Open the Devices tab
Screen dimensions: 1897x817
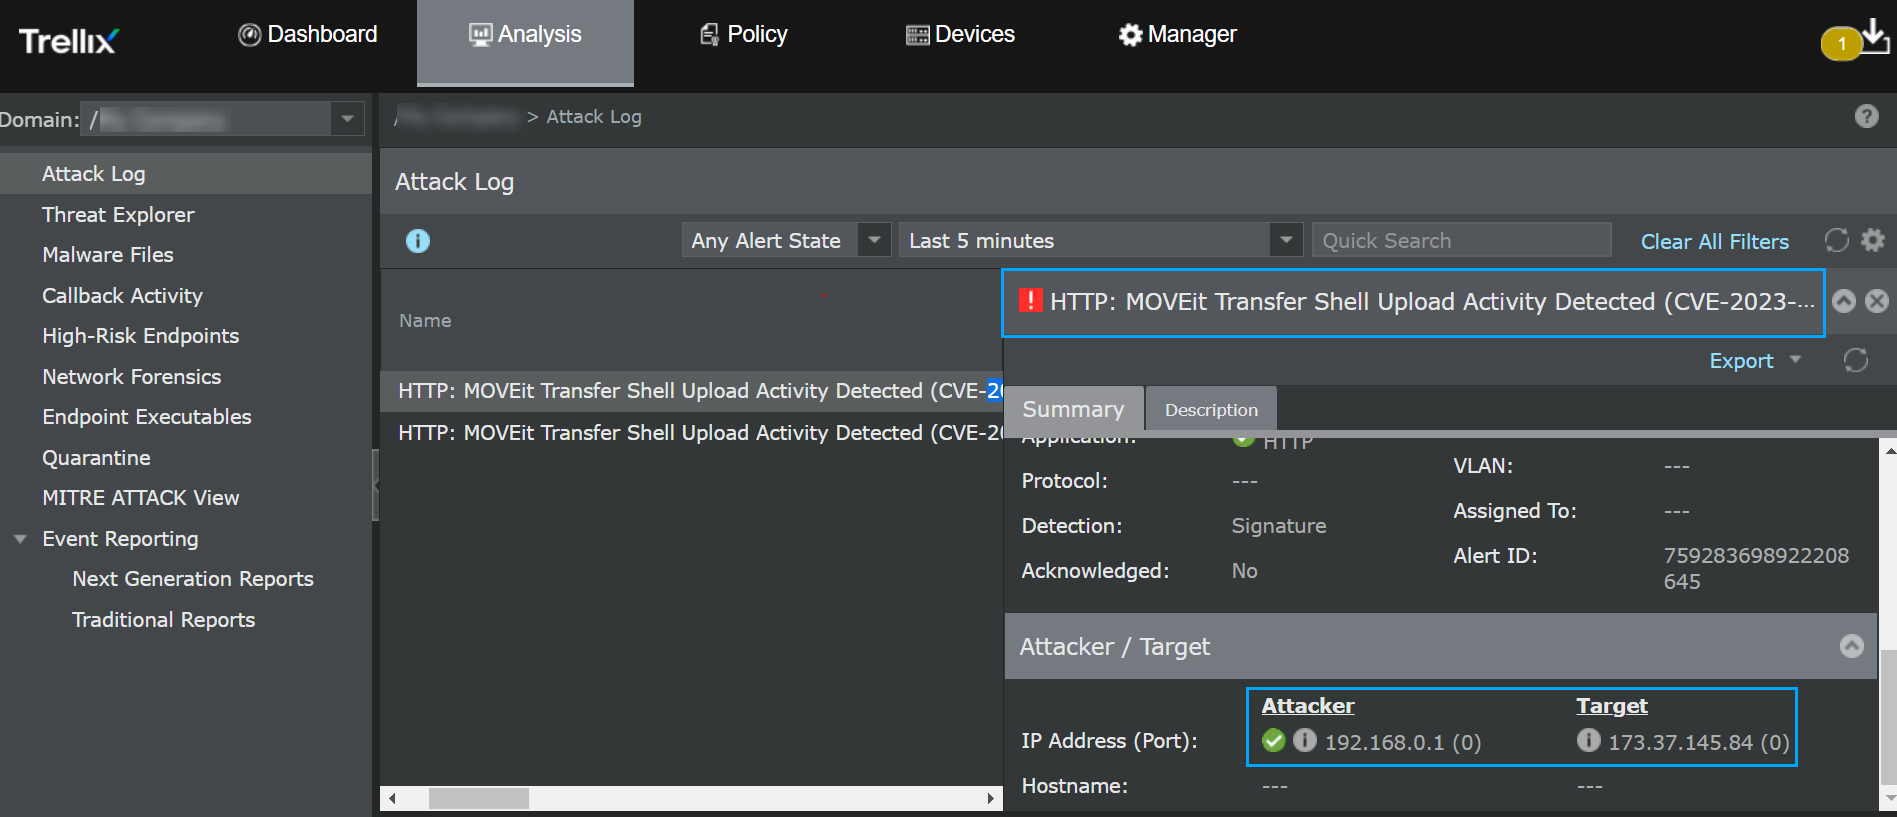(960, 35)
